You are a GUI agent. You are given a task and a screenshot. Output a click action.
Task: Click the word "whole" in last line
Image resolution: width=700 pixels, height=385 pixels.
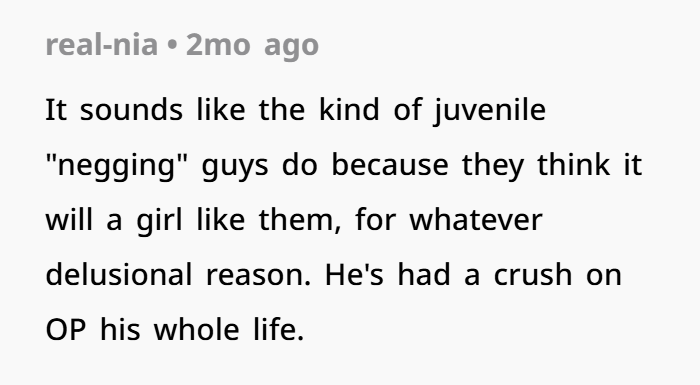pyautogui.click(x=196, y=330)
